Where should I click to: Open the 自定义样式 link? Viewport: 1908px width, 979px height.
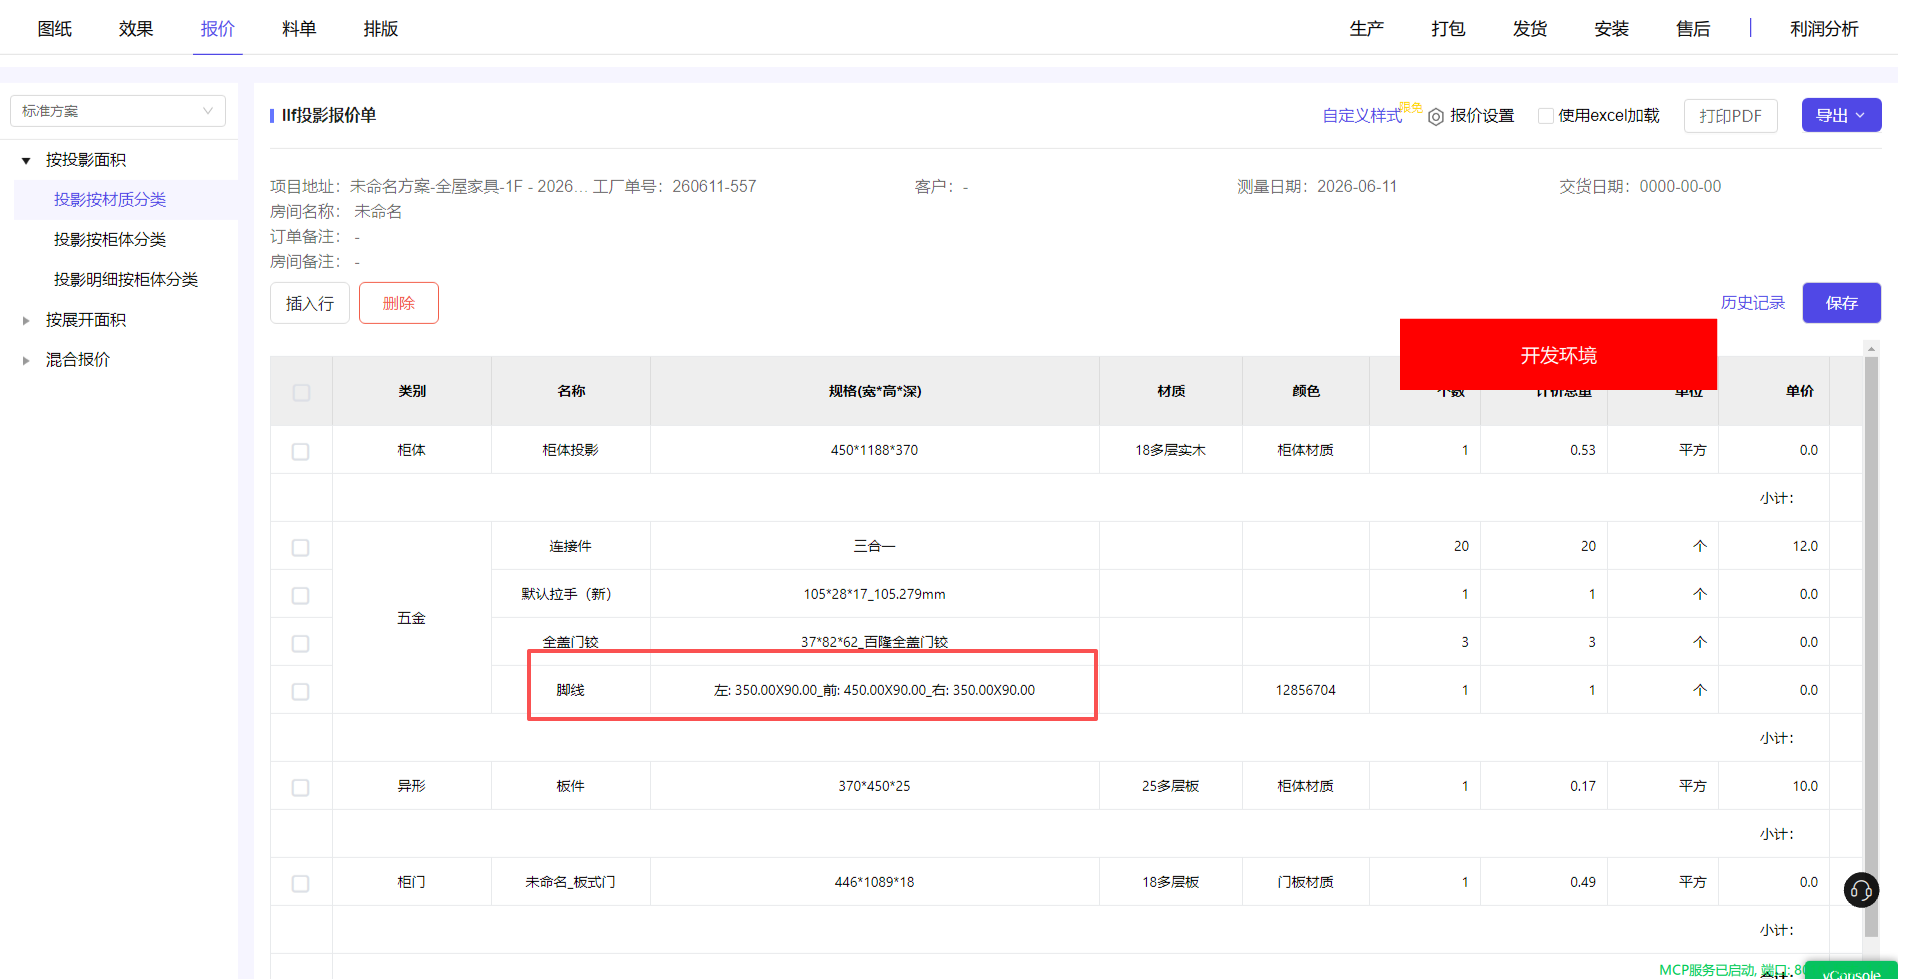click(x=1362, y=116)
